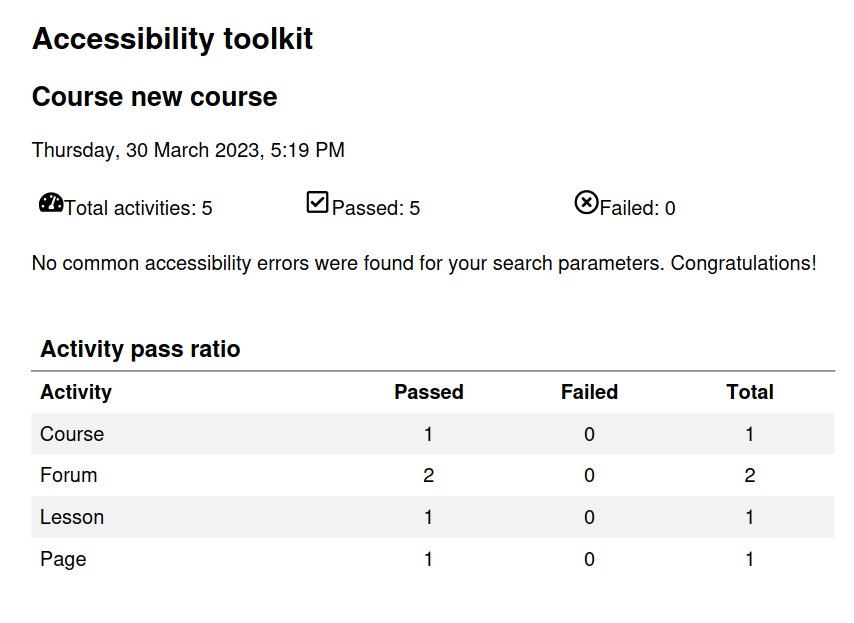Viewport: 854px width, 623px height.
Task: Click the Passed column header in table
Action: 429,392
